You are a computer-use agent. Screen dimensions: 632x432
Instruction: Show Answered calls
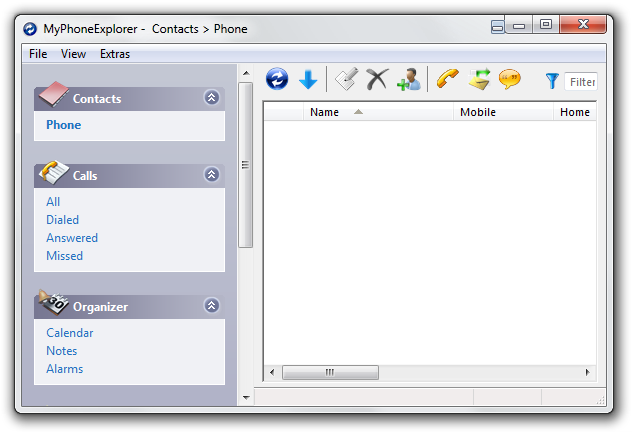pyautogui.click(x=72, y=238)
